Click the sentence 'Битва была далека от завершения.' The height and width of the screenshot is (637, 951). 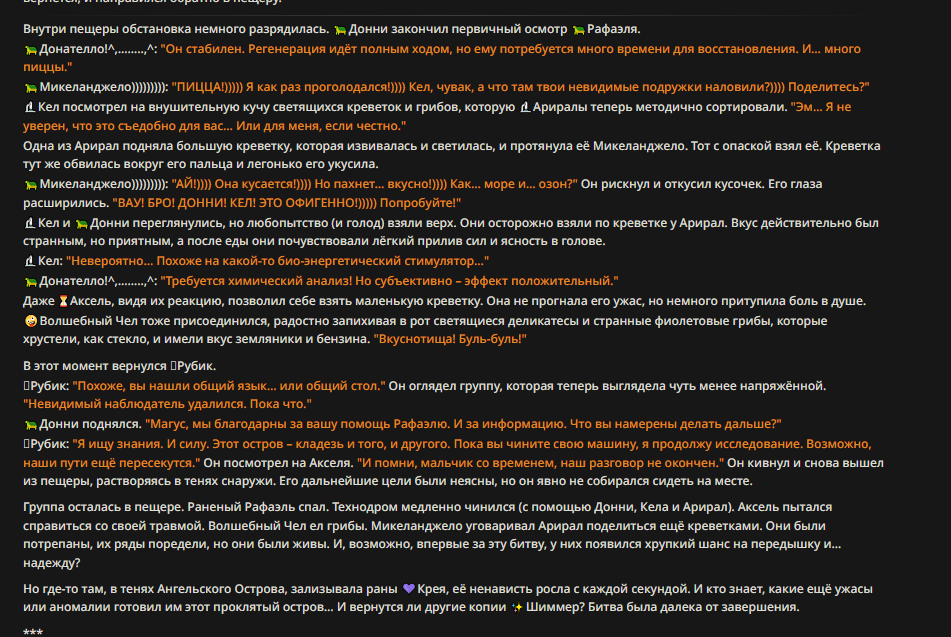click(693, 607)
